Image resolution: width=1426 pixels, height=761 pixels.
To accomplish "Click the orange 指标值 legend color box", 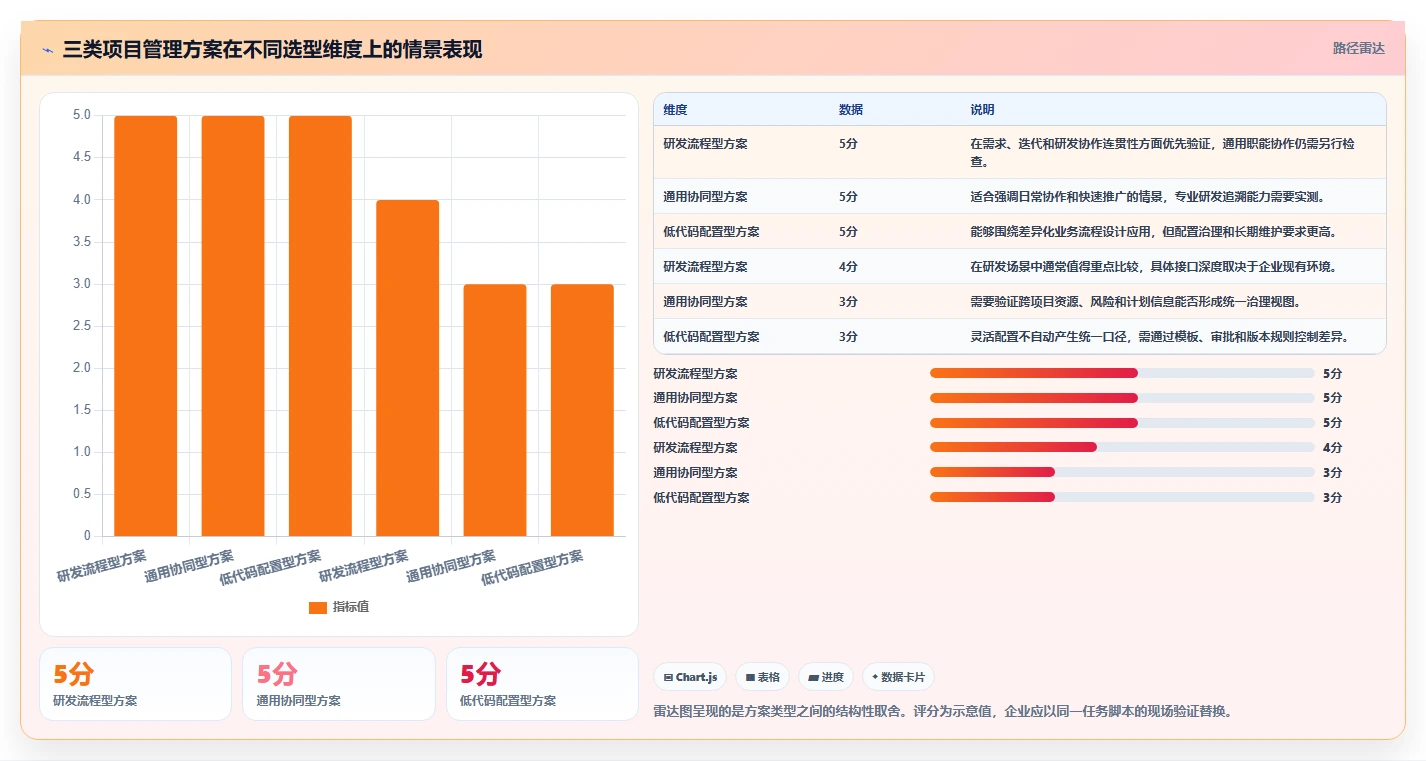I will coord(318,607).
